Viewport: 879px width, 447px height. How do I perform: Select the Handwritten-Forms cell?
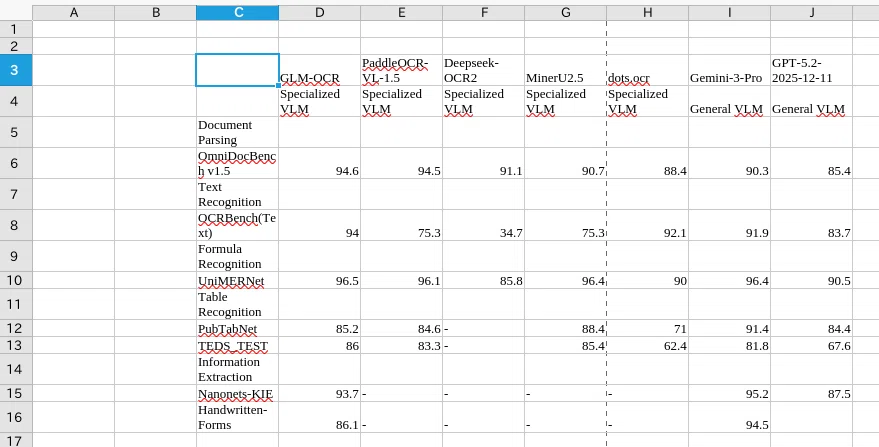tap(237, 417)
